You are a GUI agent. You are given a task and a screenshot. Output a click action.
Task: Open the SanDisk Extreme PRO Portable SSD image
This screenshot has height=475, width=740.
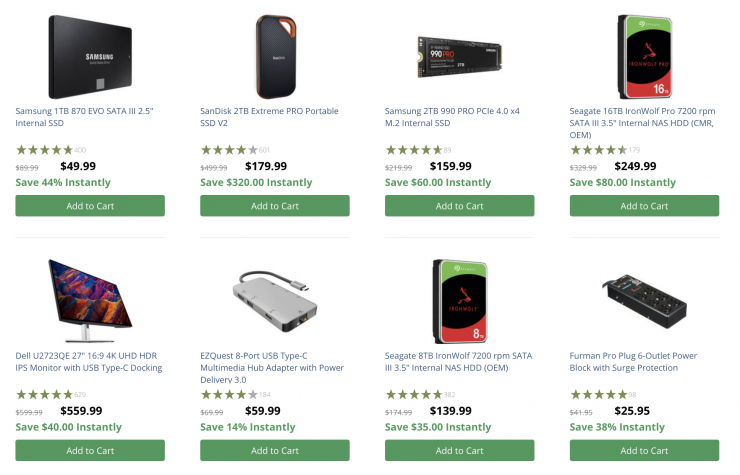(x=275, y=55)
